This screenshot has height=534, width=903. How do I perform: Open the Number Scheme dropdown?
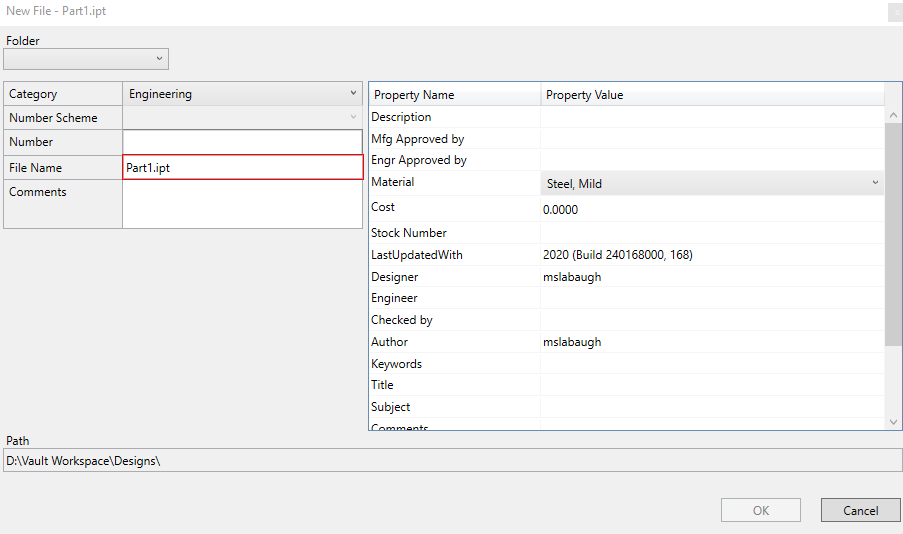coord(242,118)
